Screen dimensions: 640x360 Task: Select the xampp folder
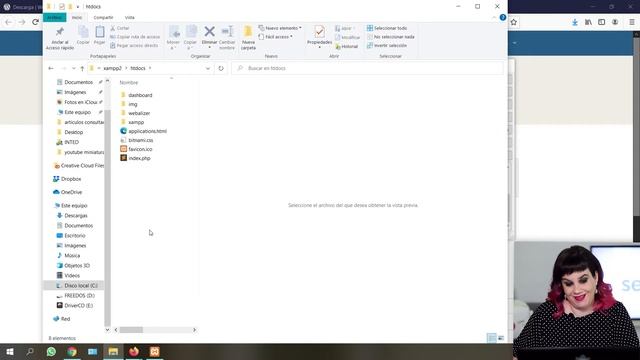click(132, 122)
